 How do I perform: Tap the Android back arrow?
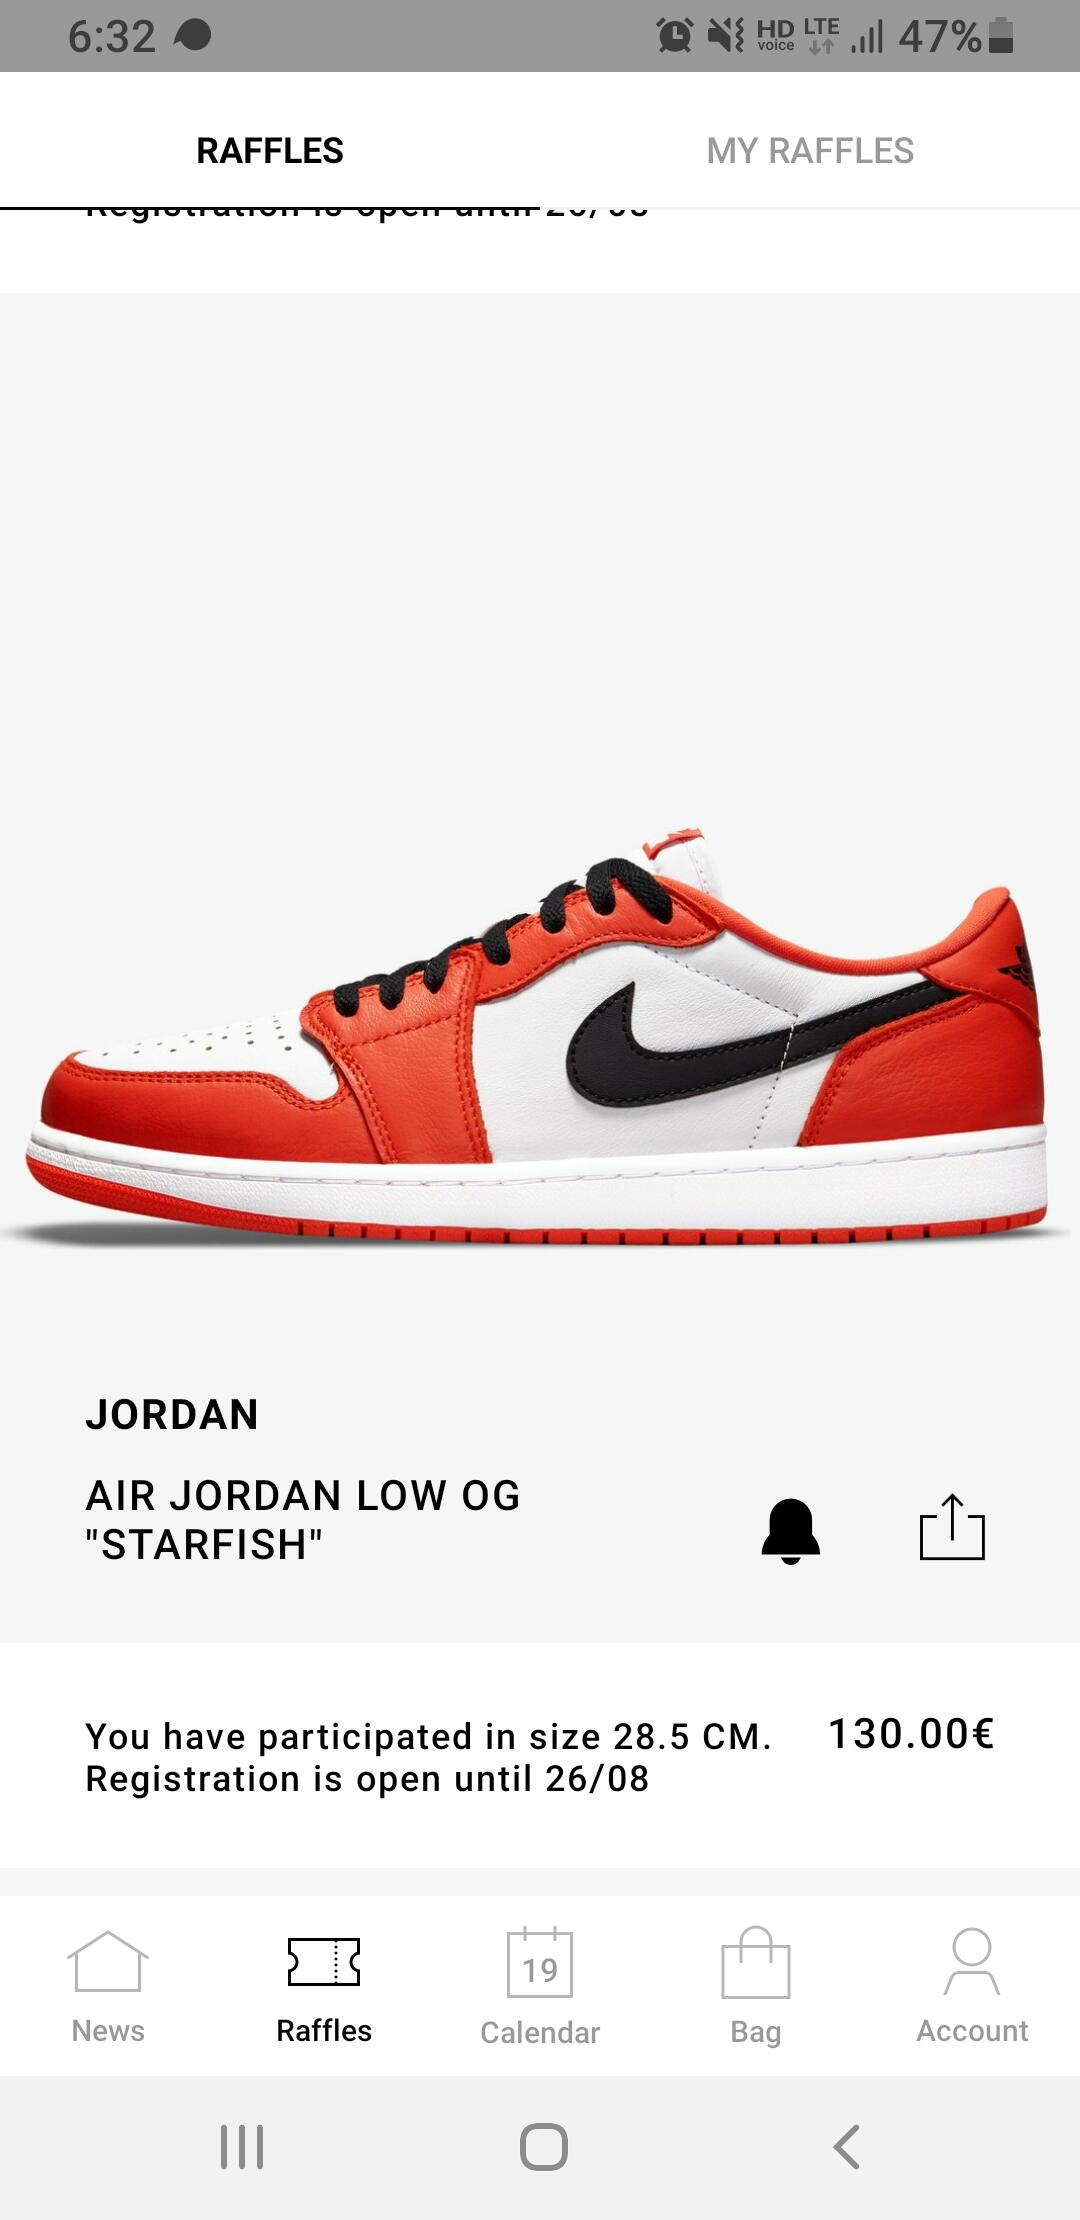(x=846, y=2147)
